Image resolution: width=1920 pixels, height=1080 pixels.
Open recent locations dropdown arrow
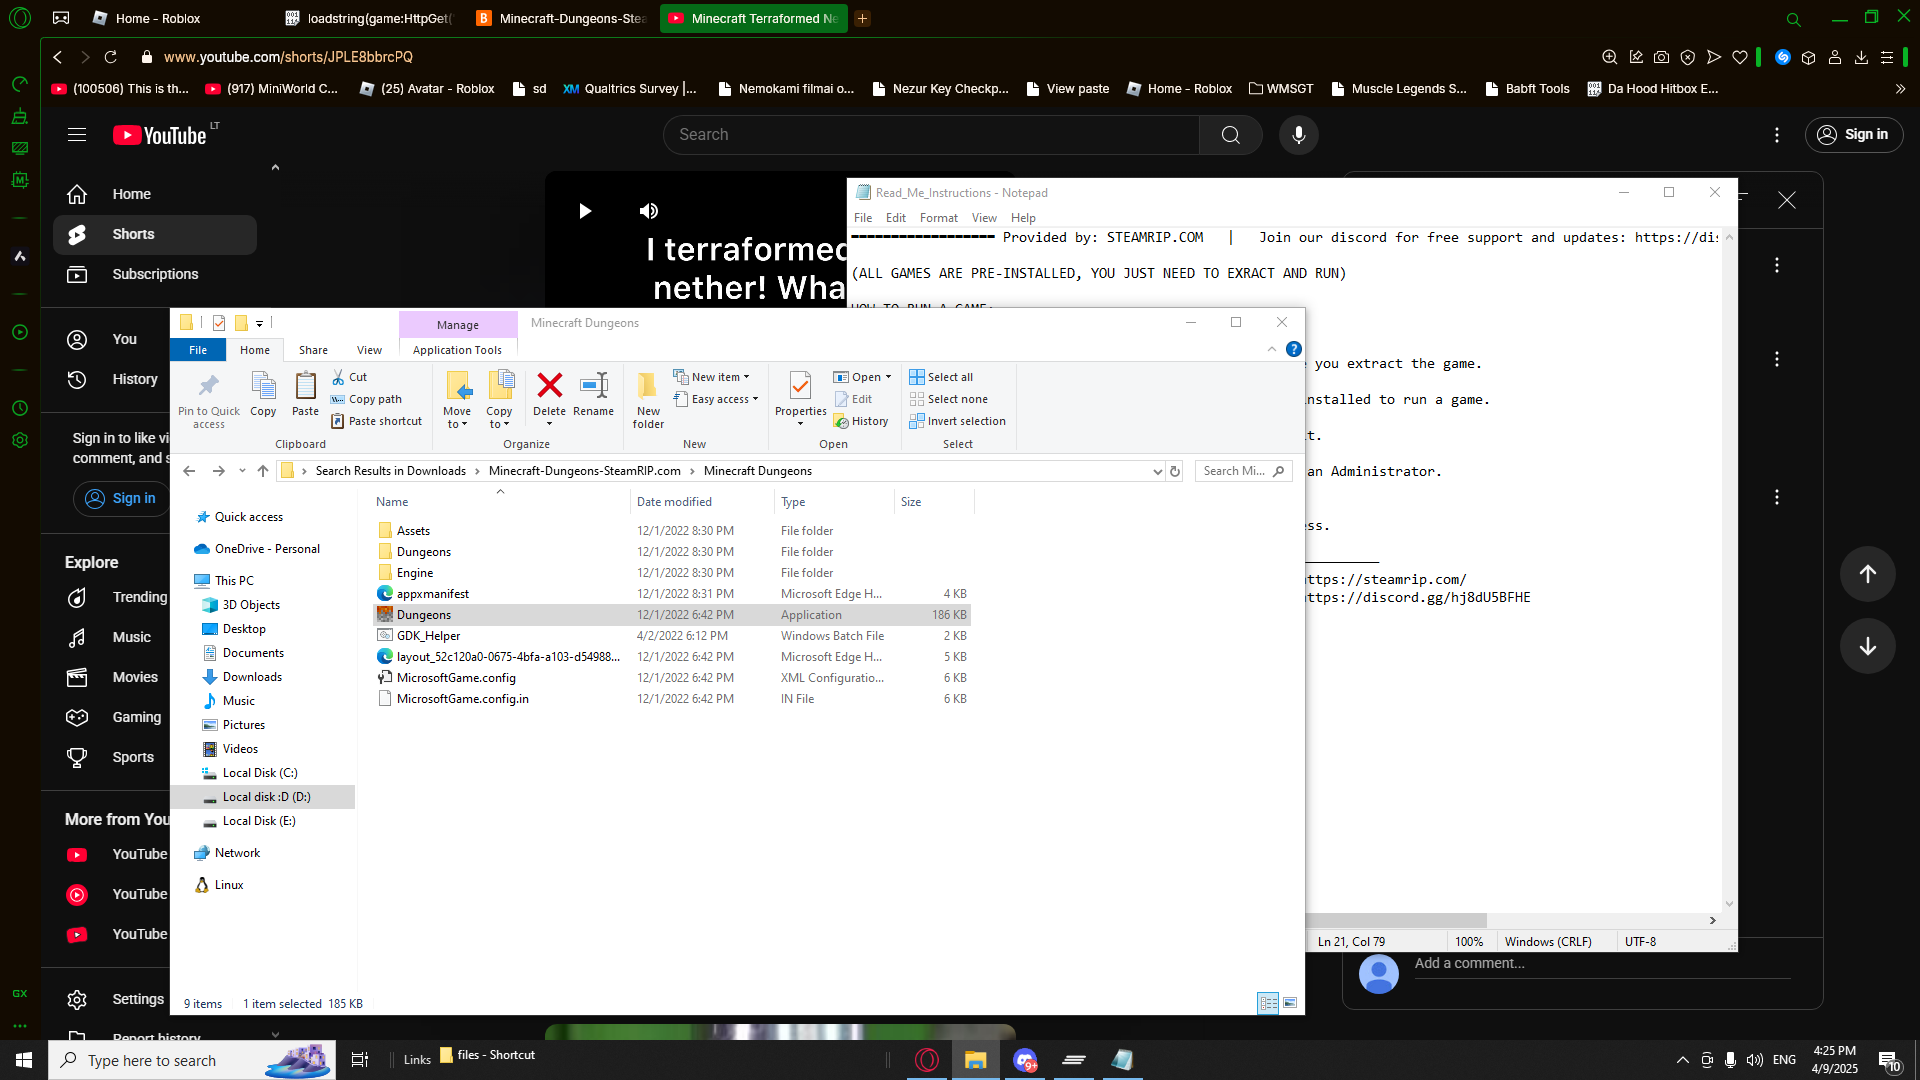(x=242, y=471)
